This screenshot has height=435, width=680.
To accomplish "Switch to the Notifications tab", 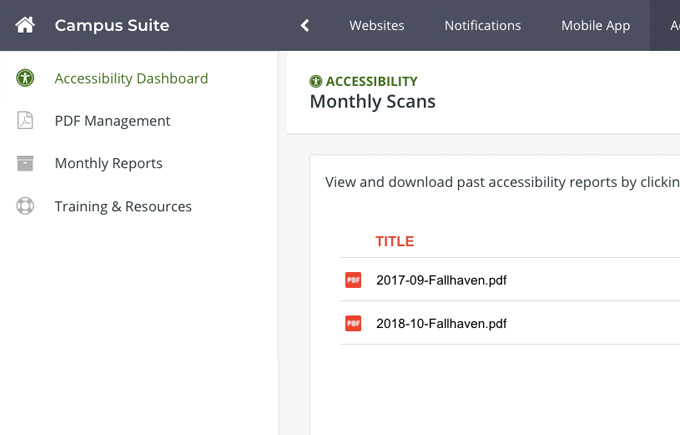I will 482,25.
